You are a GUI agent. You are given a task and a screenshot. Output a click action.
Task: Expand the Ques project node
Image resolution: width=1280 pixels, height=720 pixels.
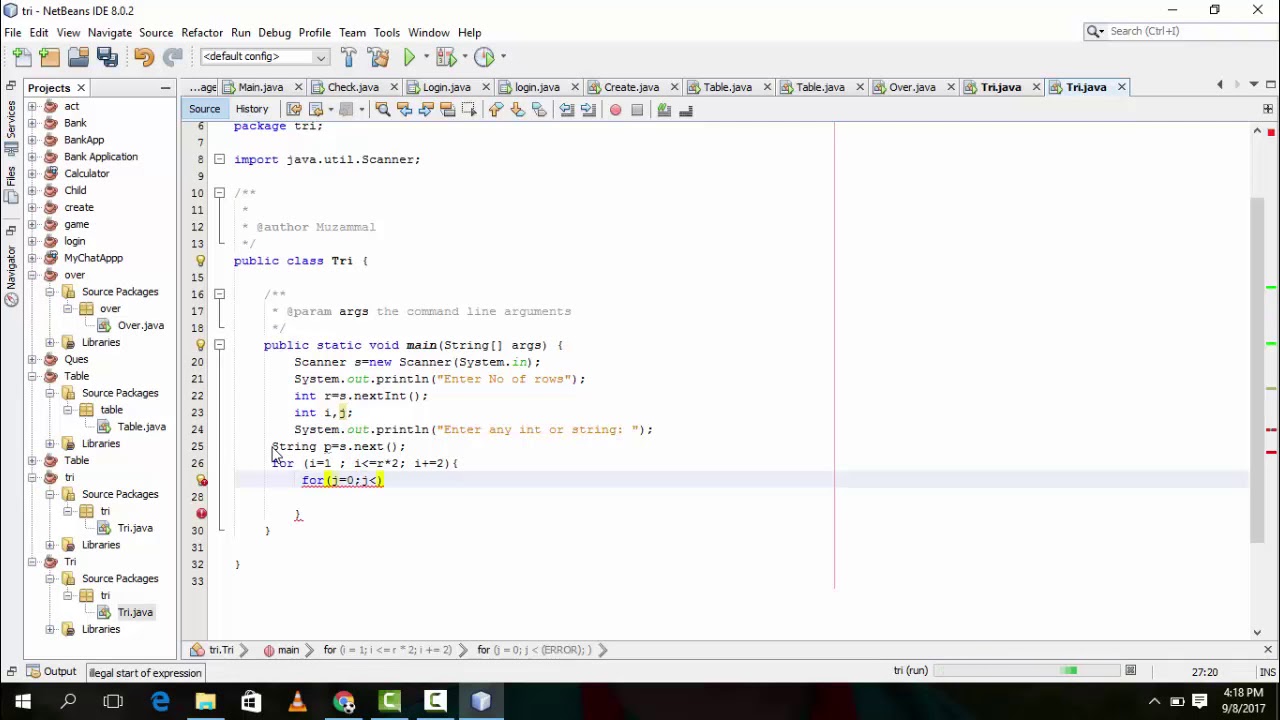click(32, 359)
